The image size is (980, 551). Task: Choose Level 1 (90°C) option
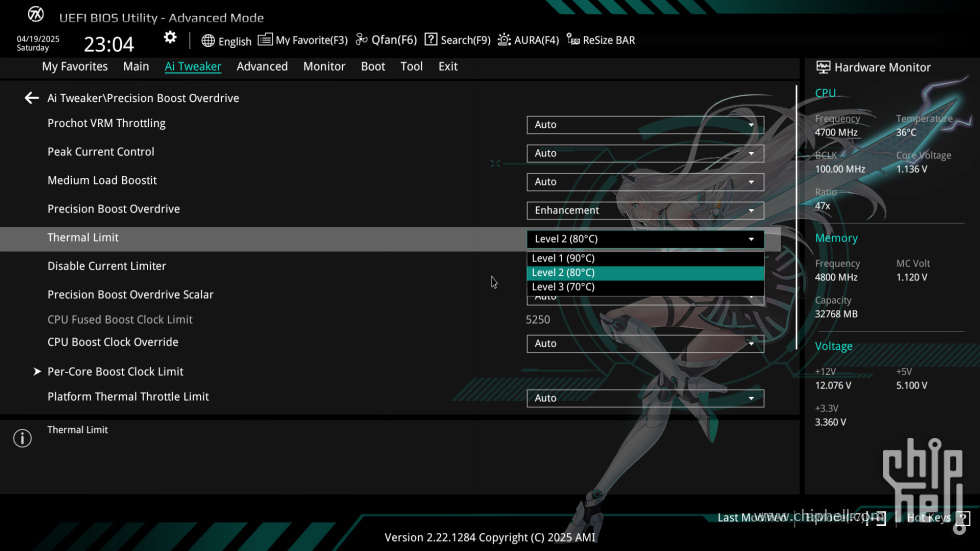(x=645, y=258)
